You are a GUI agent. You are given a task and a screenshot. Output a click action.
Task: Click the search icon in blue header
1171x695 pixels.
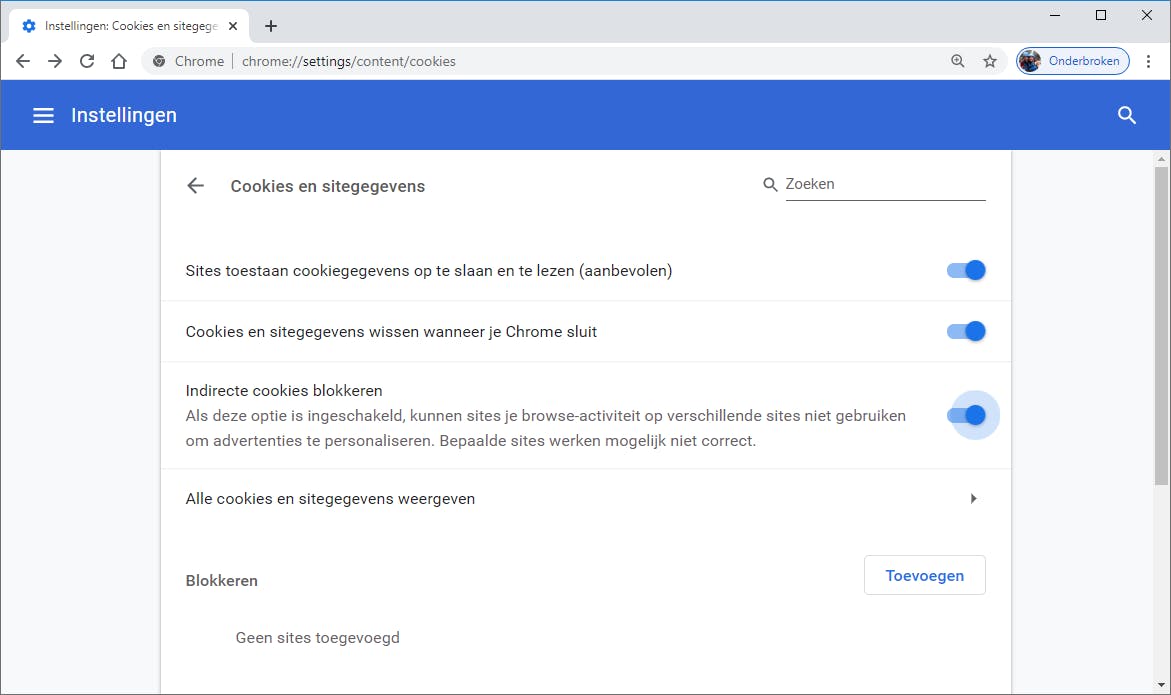1127,115
